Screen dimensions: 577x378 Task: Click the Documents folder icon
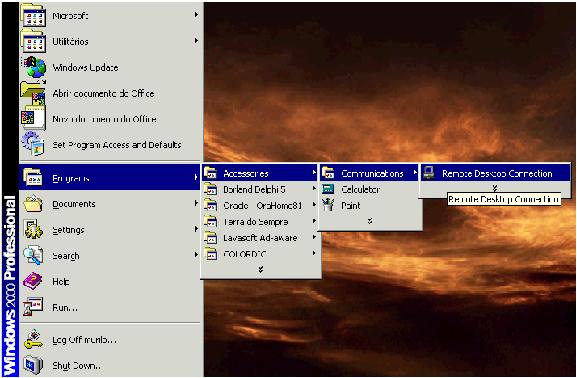(33, 204)
